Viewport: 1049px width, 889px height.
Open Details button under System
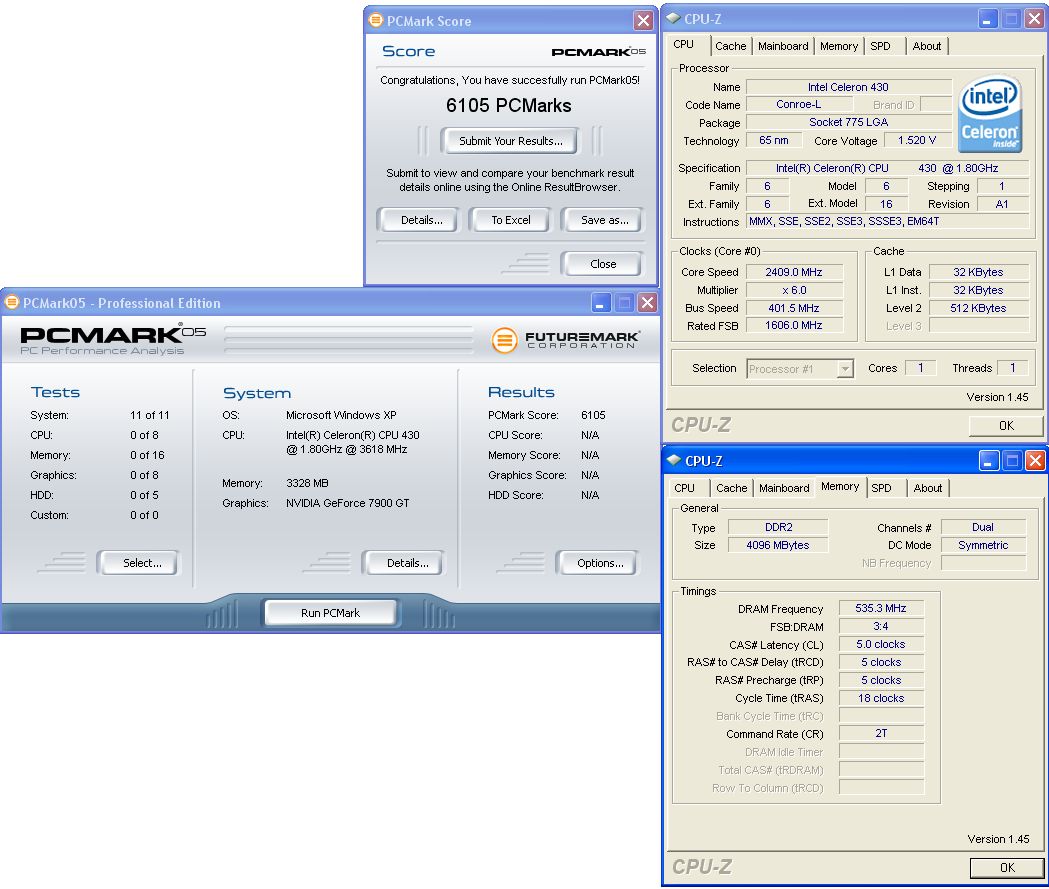(407, 563)
